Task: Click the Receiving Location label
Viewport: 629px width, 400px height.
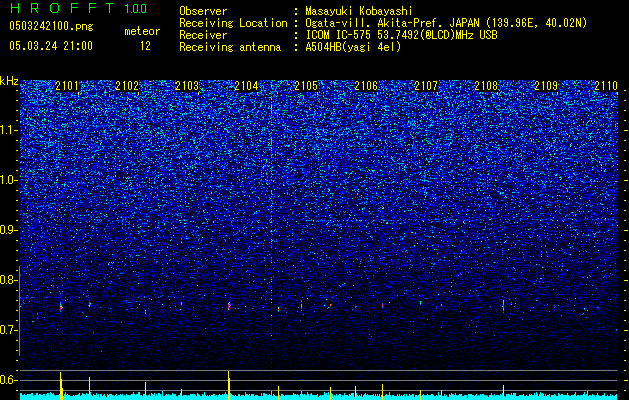Action: pyautogui.click(x=233, y=23)
